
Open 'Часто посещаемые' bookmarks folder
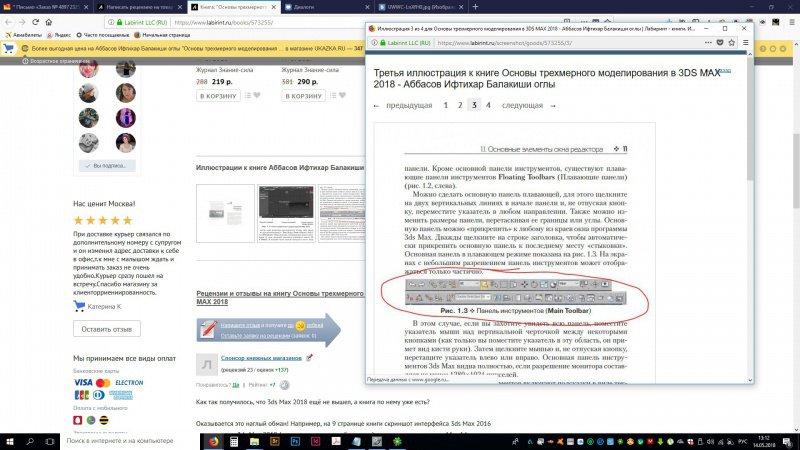pos(103,35)
